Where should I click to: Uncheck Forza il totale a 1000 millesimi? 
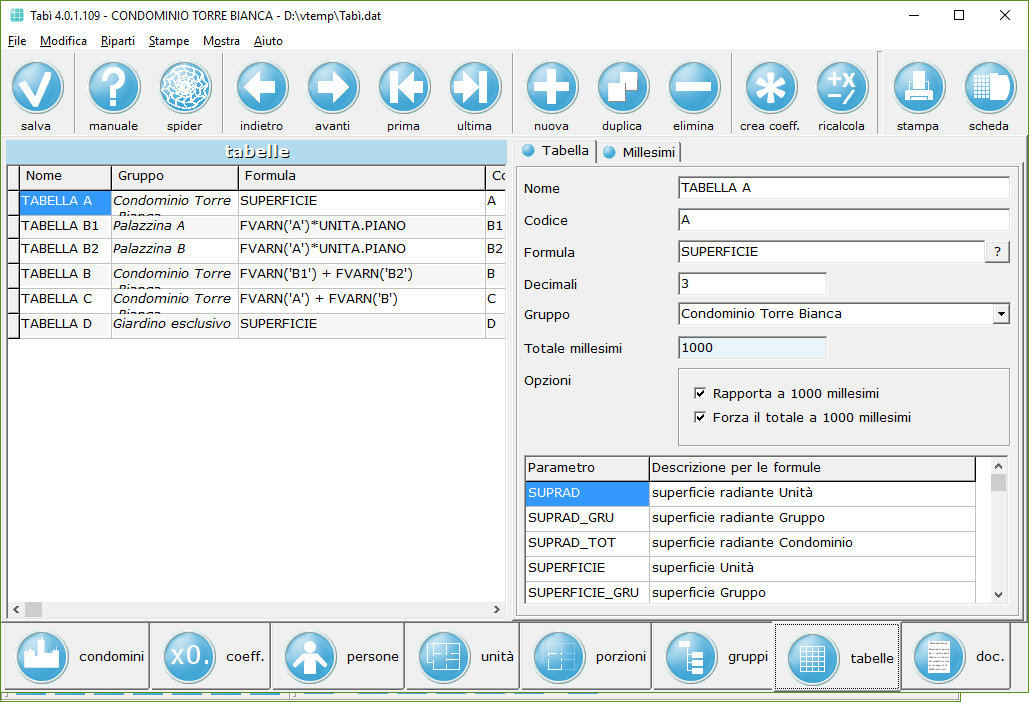click(x=700, y=418)
